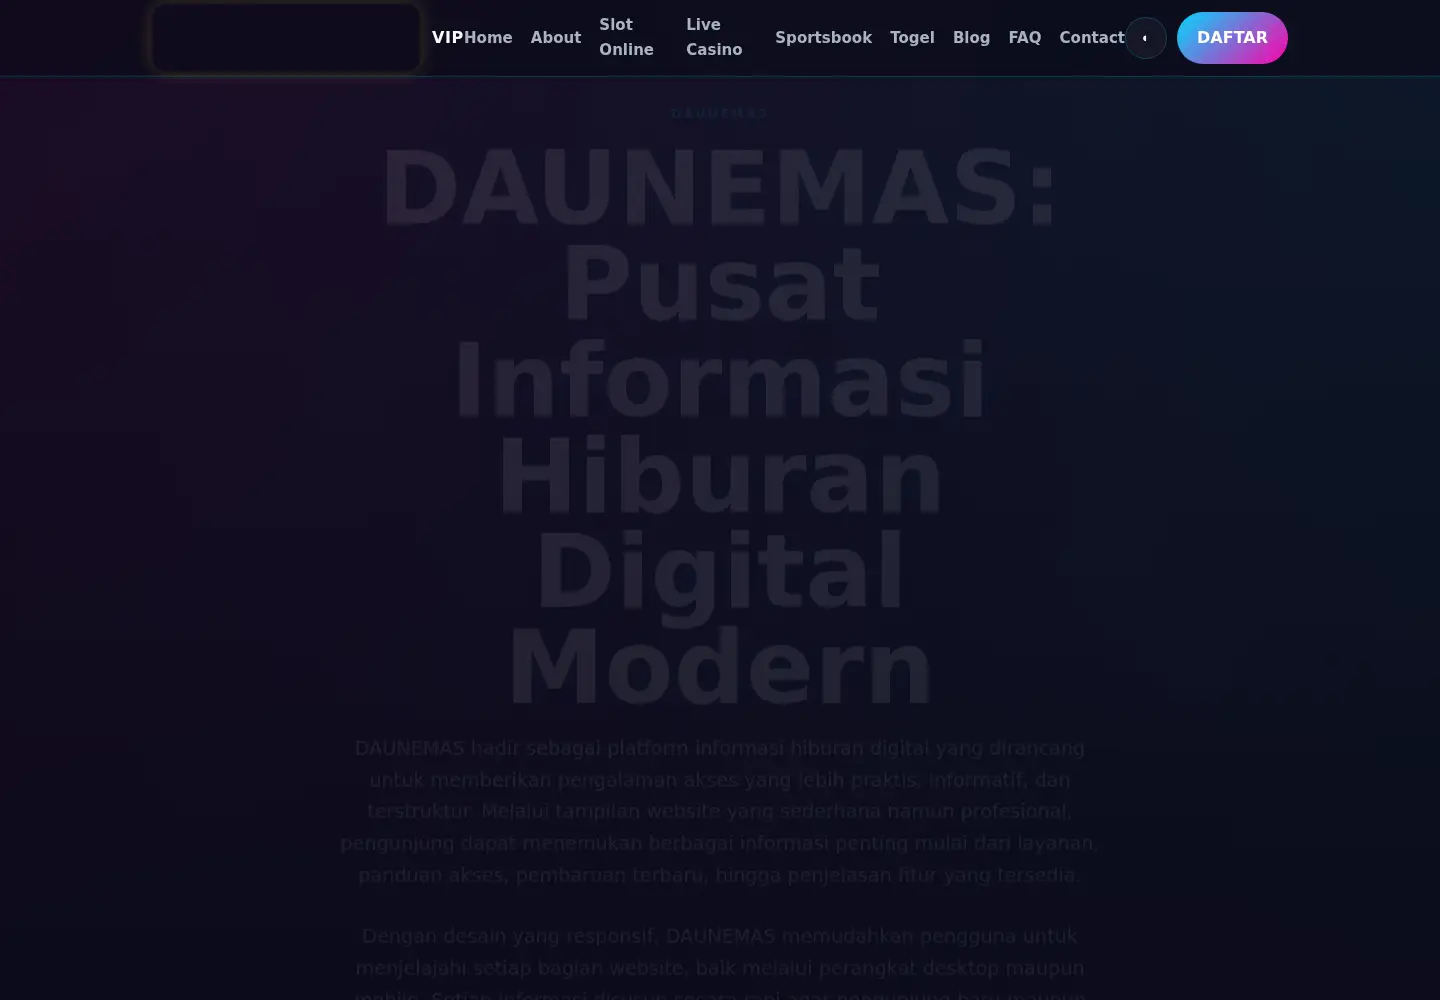Click the headline 'DAUNEMAS: Pusat Informasi Hiburan Digital Modern'
Viewport: 1440px width, 1000px height.
pos(720,426)
